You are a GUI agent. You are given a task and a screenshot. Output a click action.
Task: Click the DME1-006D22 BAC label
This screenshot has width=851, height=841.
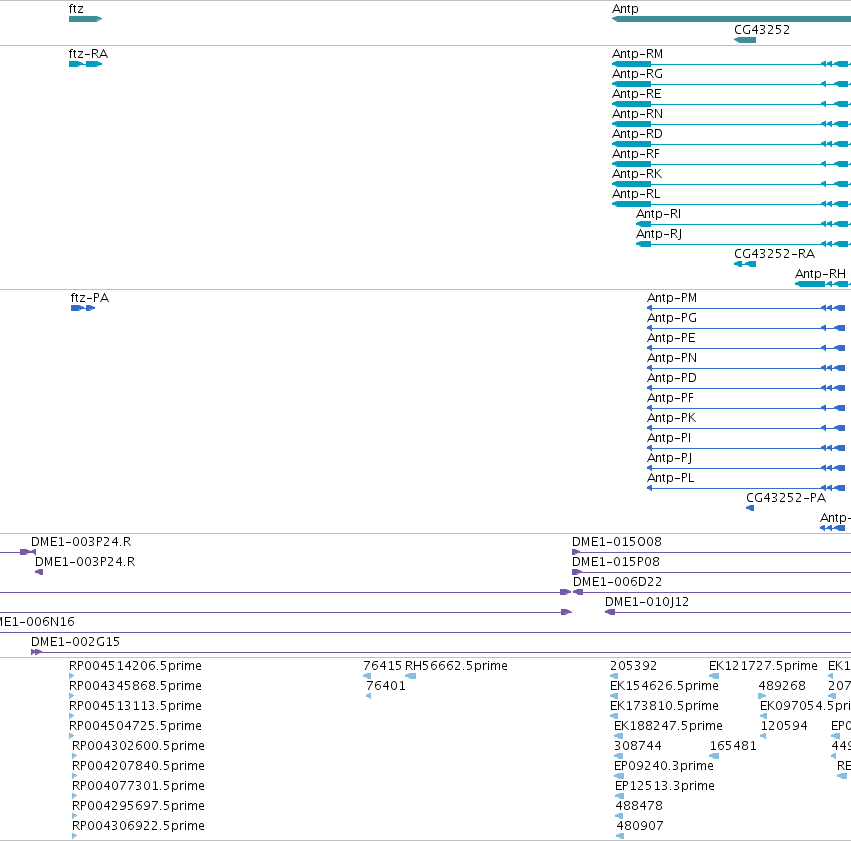tap(618, 582)
